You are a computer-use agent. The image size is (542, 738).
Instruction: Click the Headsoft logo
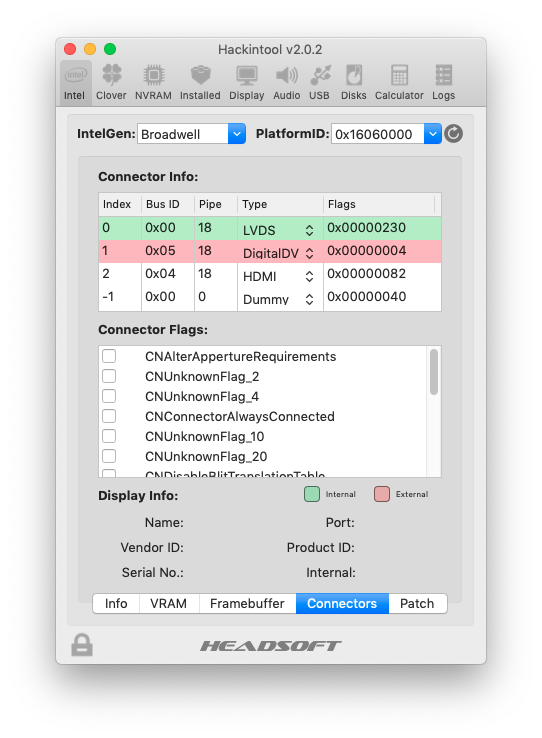point(271,646)
